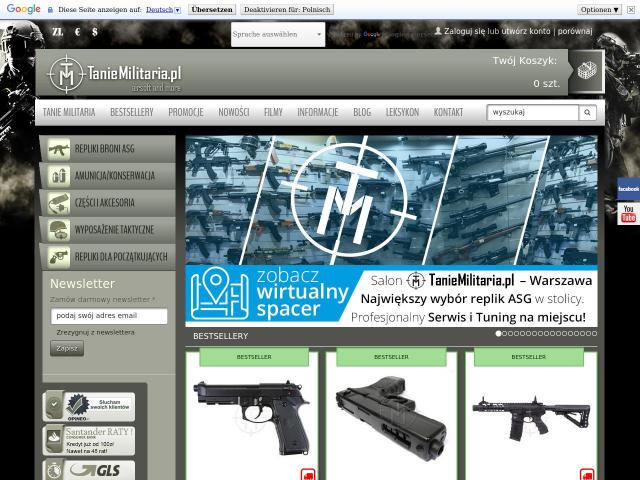Click the user icon beside Zaloguj się
Image resolution: width=640 pixels, height=480 pixels.
[438, 31]
